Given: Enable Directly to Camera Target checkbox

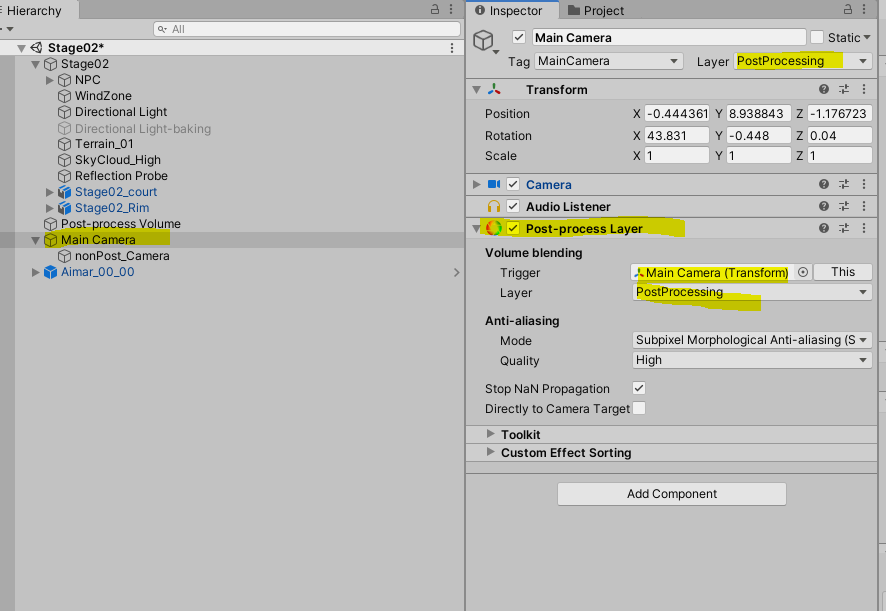Looking at the screenshot, I should [x=639, y=408].
